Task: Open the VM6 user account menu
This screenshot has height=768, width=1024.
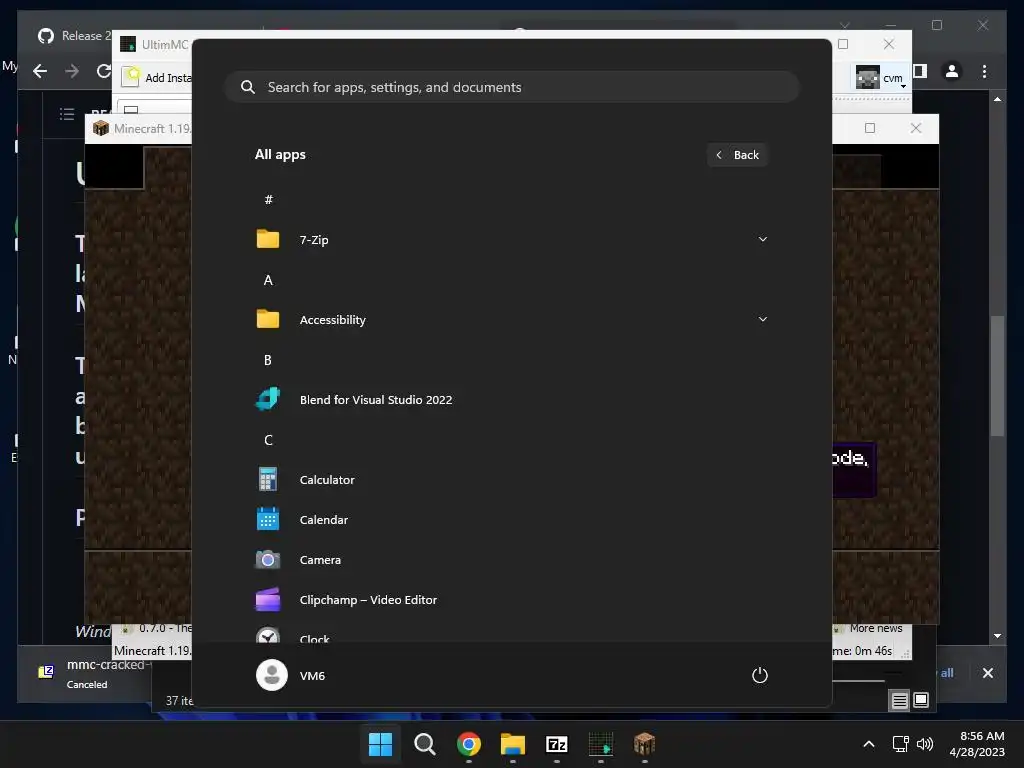Action: [291, 675]
